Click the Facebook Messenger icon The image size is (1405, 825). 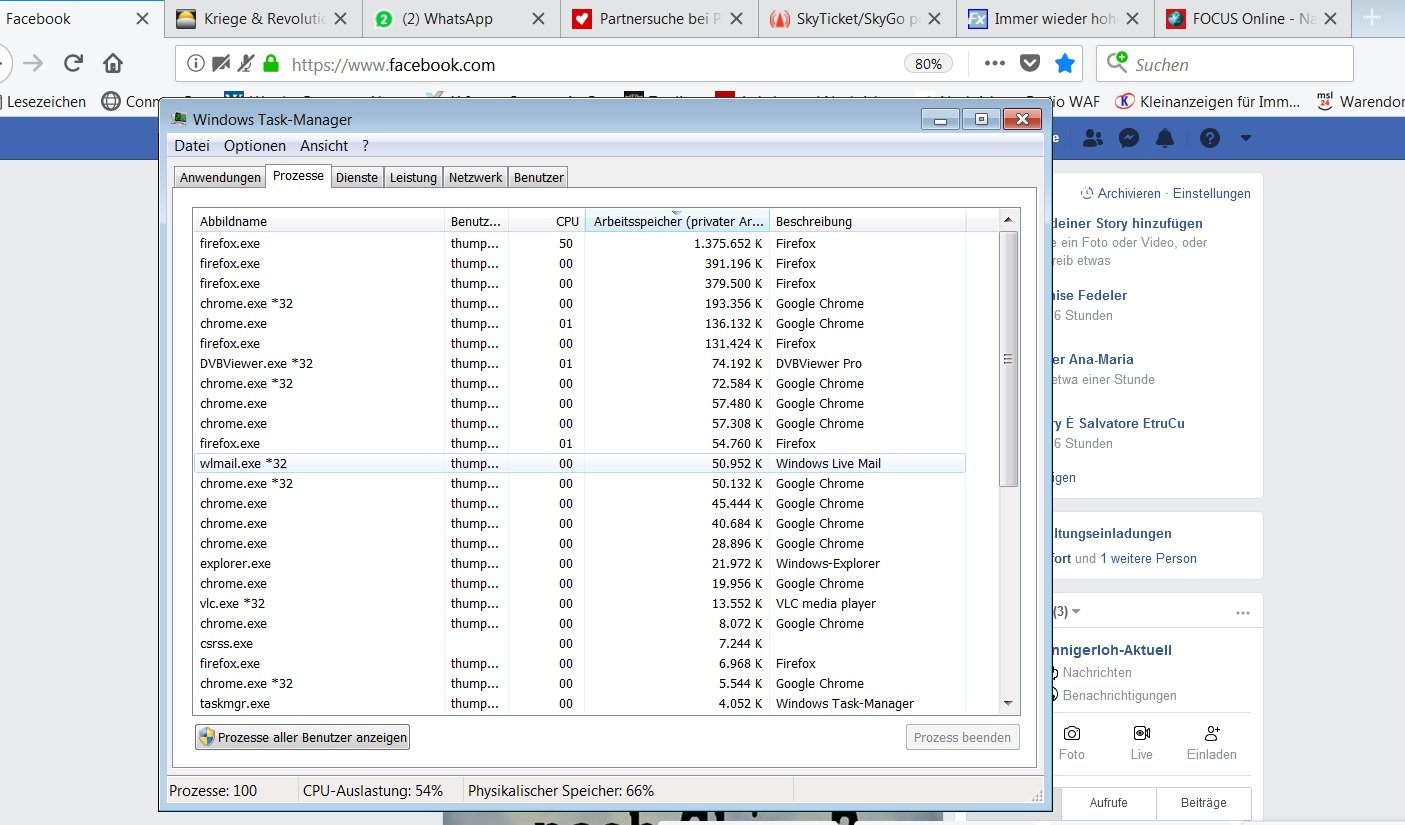point(1129,139)
